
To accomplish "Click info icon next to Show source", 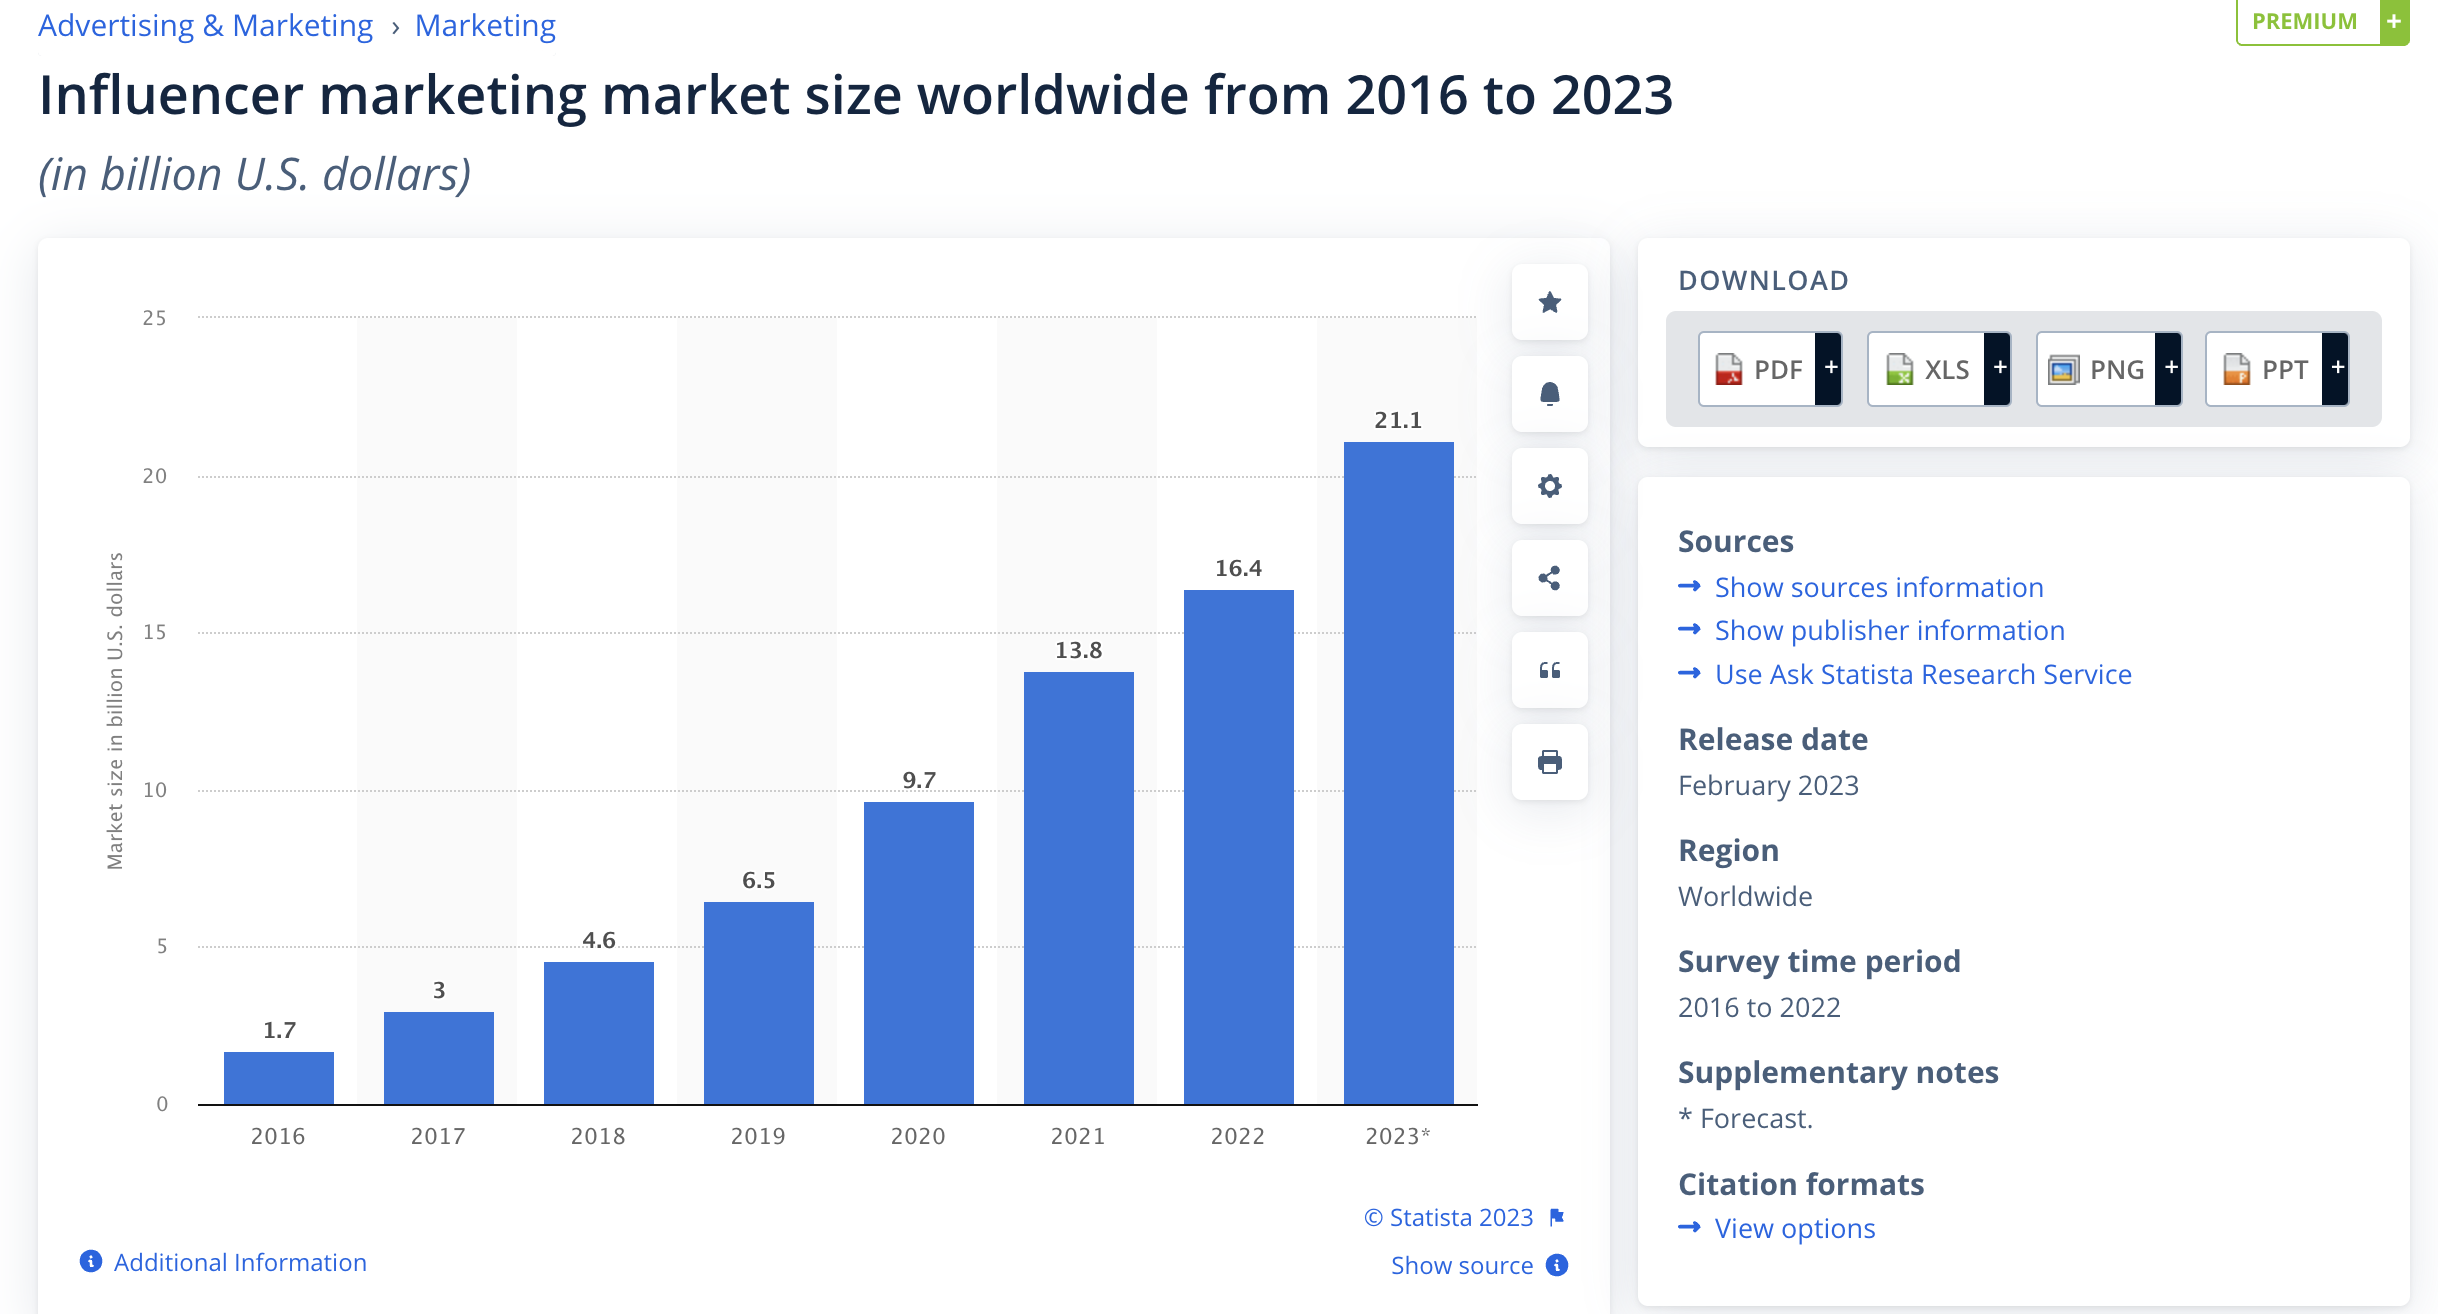I will pos(1557,1265).
